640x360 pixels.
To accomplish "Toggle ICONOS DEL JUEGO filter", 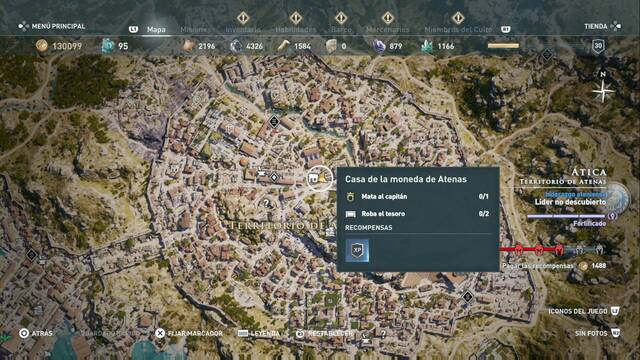I will coord(584,311).
